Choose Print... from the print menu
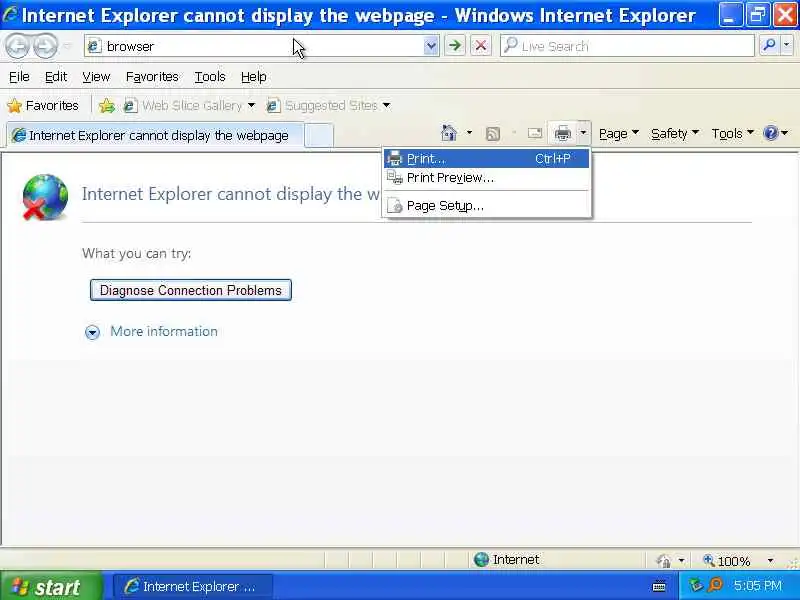Viewport: 800px width, 600px height. pos(486,159)
